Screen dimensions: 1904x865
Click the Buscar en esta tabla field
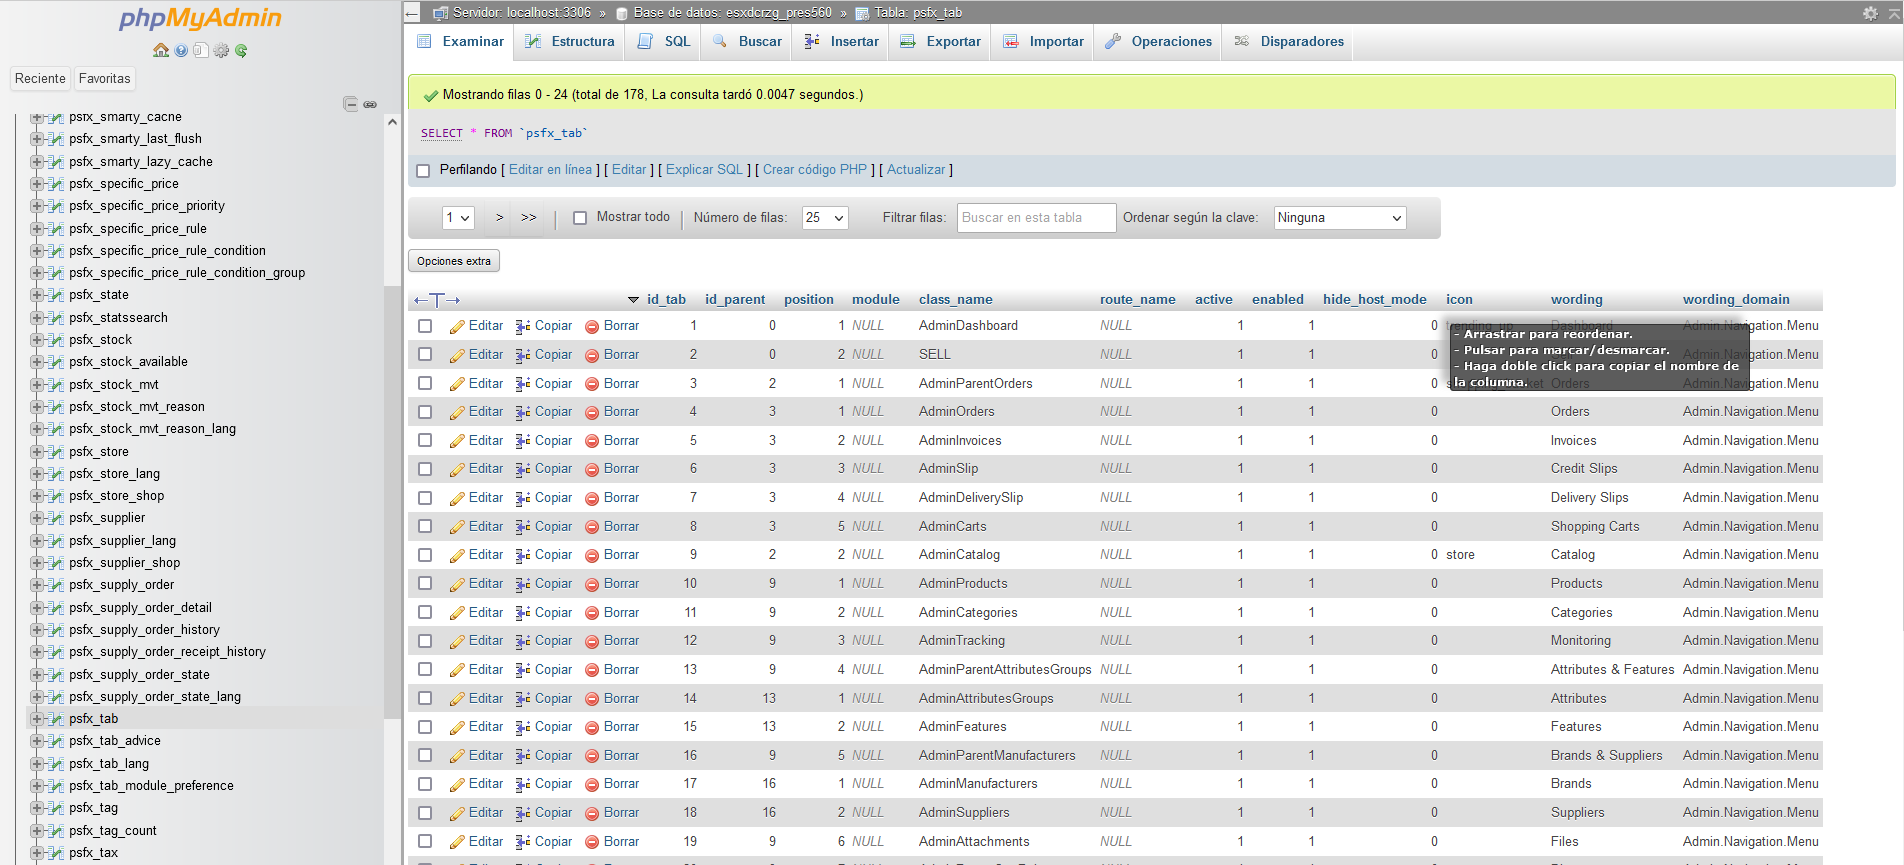pos(1036,218)
